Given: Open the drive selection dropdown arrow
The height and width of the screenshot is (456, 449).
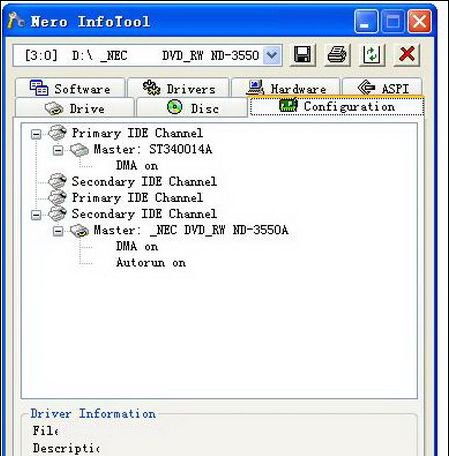Looking at the screenshot, I should 272,55.
